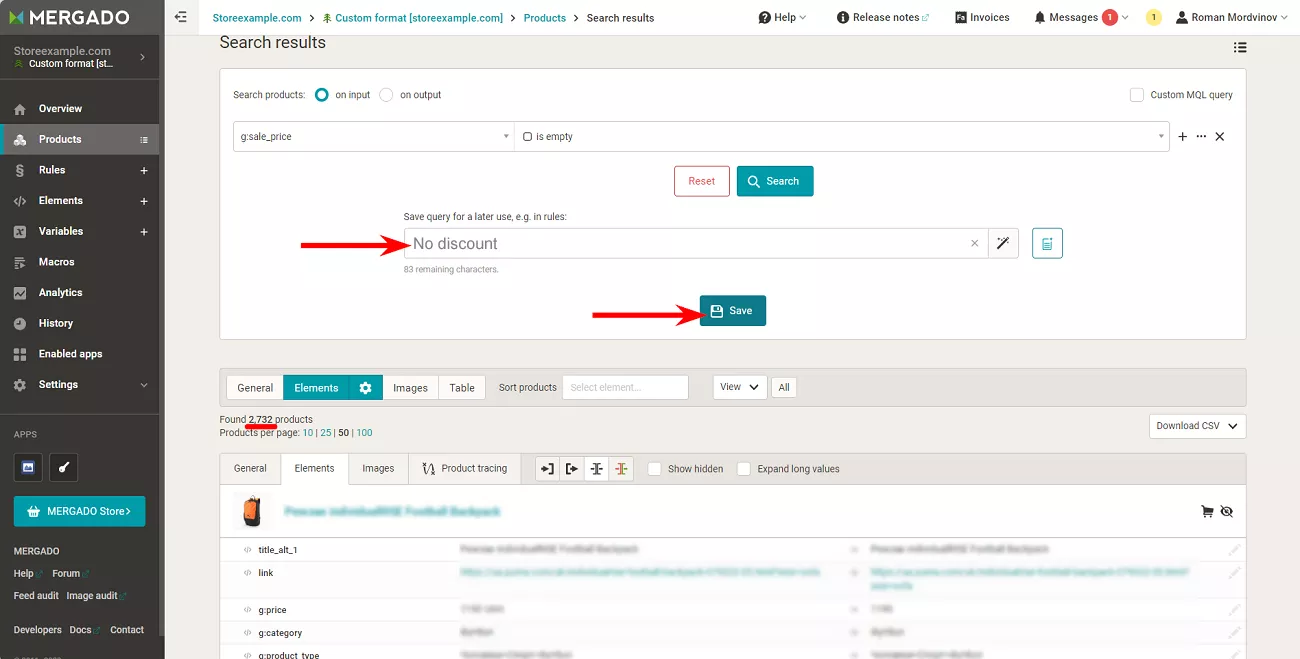
Task: Open the key-like app tile in Apps
Action: (x=63, y=467)
